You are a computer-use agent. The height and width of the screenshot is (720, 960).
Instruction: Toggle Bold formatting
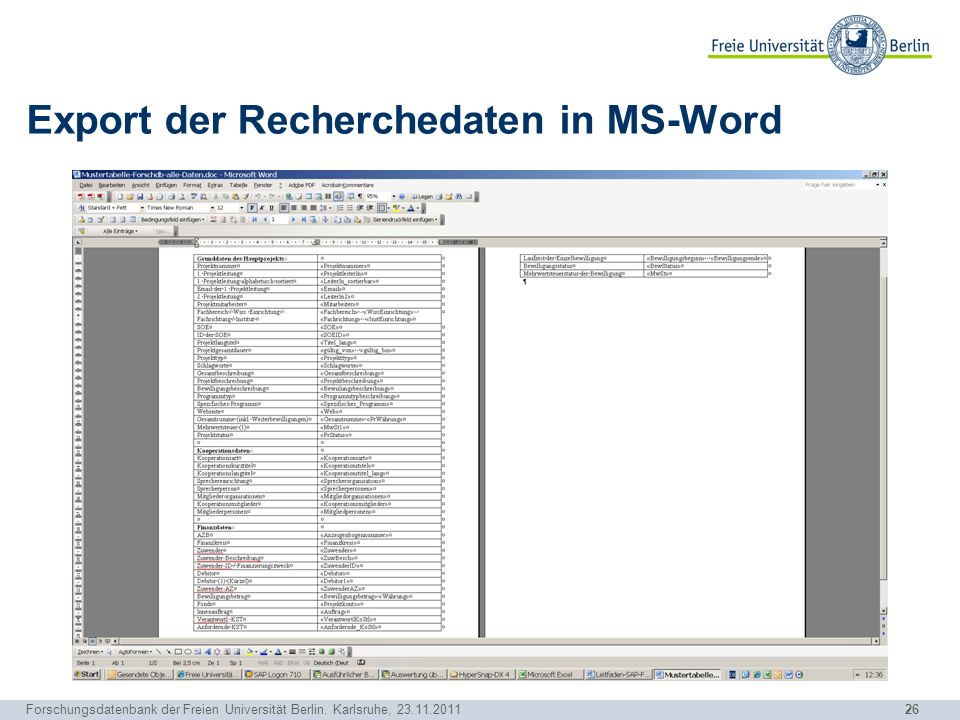point(252,208)
